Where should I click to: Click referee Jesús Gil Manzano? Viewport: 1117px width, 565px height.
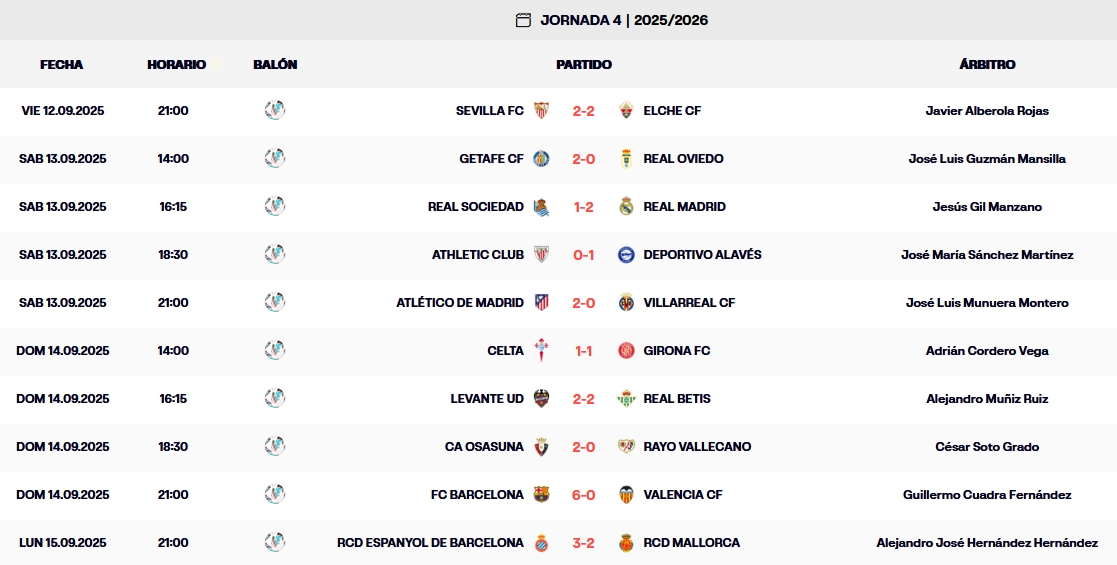(x=987, y=207)
